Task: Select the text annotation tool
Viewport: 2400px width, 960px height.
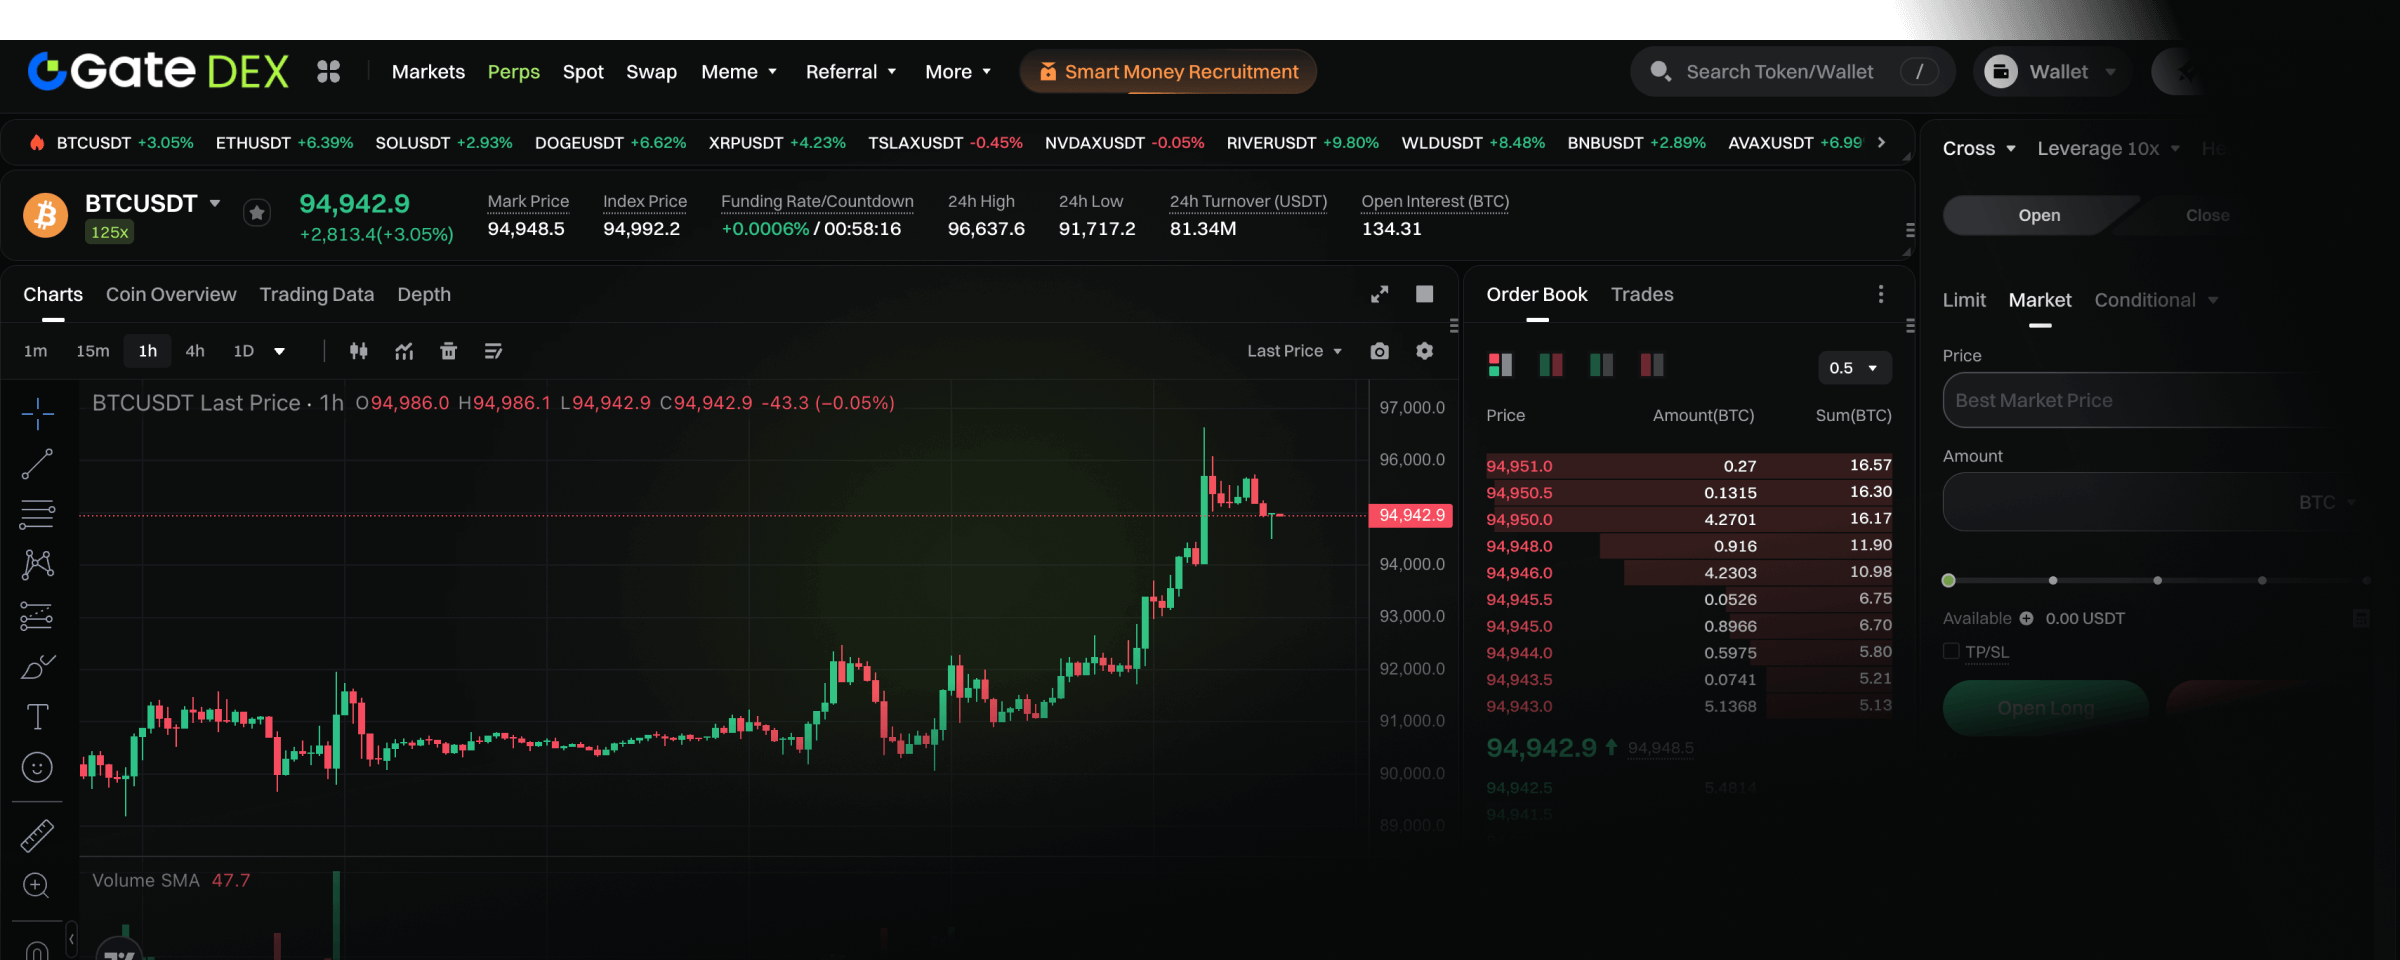Action: (x=37, y=716)
